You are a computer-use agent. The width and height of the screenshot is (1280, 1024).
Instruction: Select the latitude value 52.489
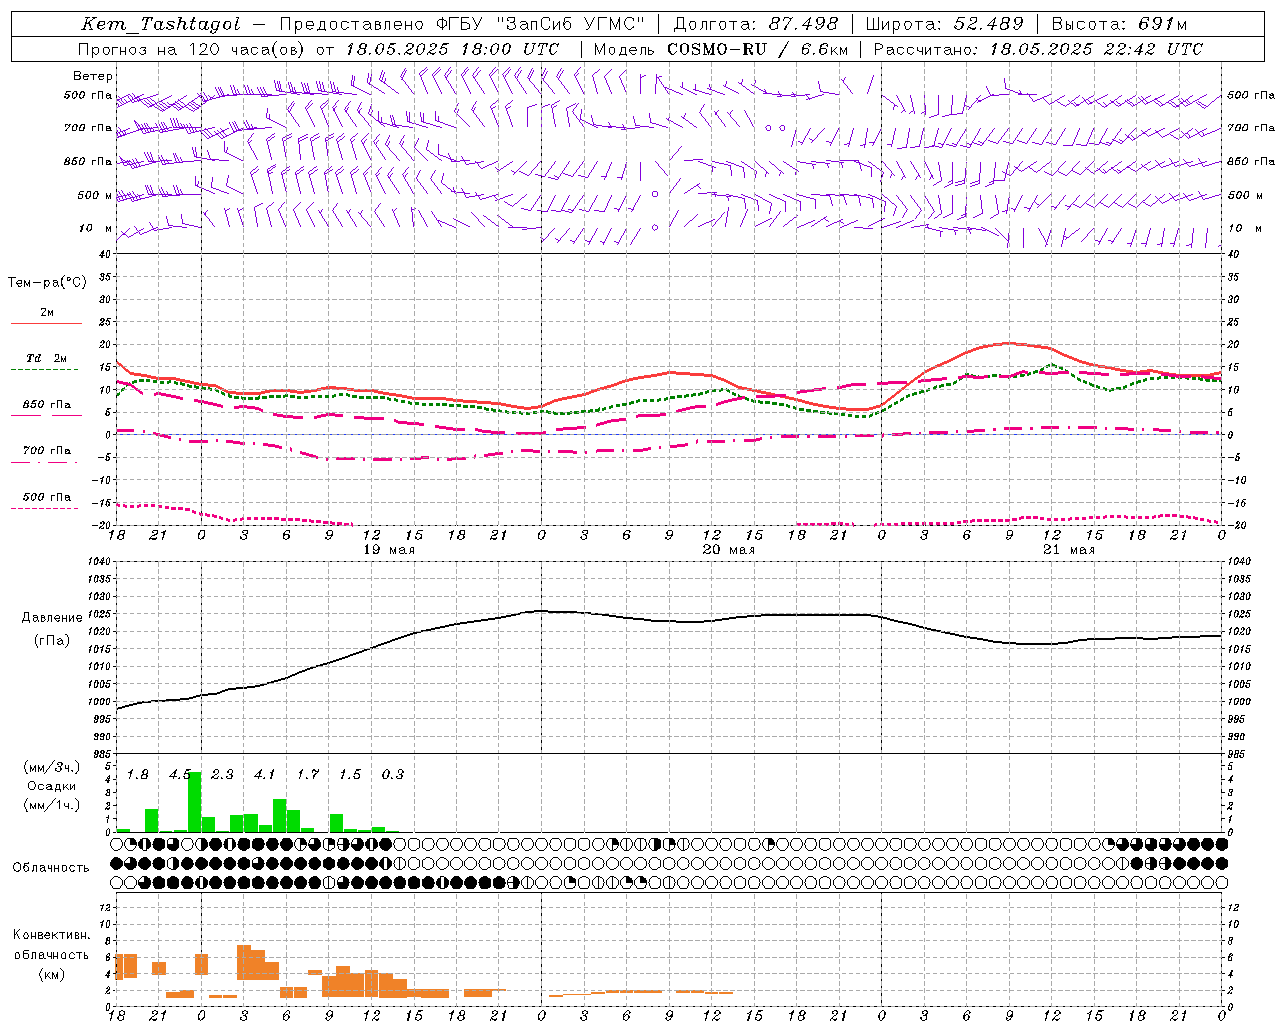[988, 24]
